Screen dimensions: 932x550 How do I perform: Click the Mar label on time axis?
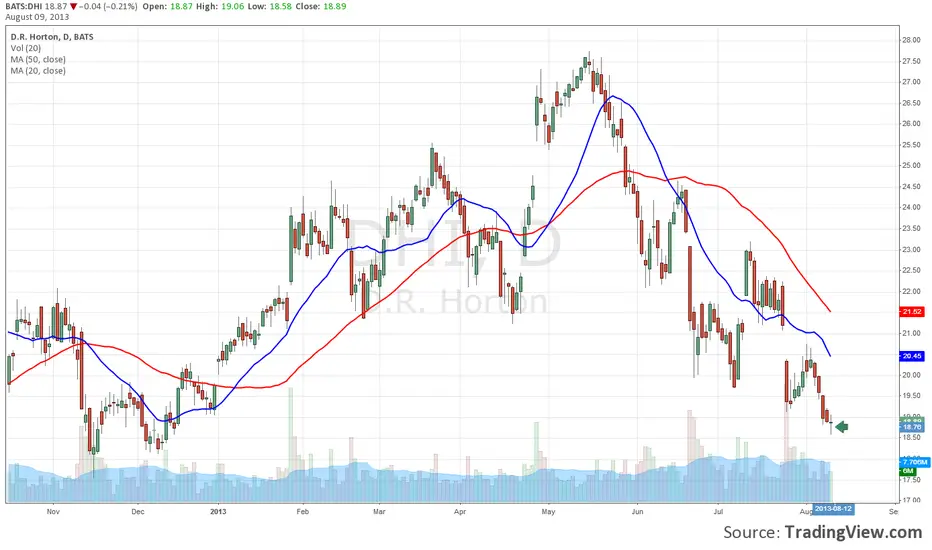click(x=379, y=511)
